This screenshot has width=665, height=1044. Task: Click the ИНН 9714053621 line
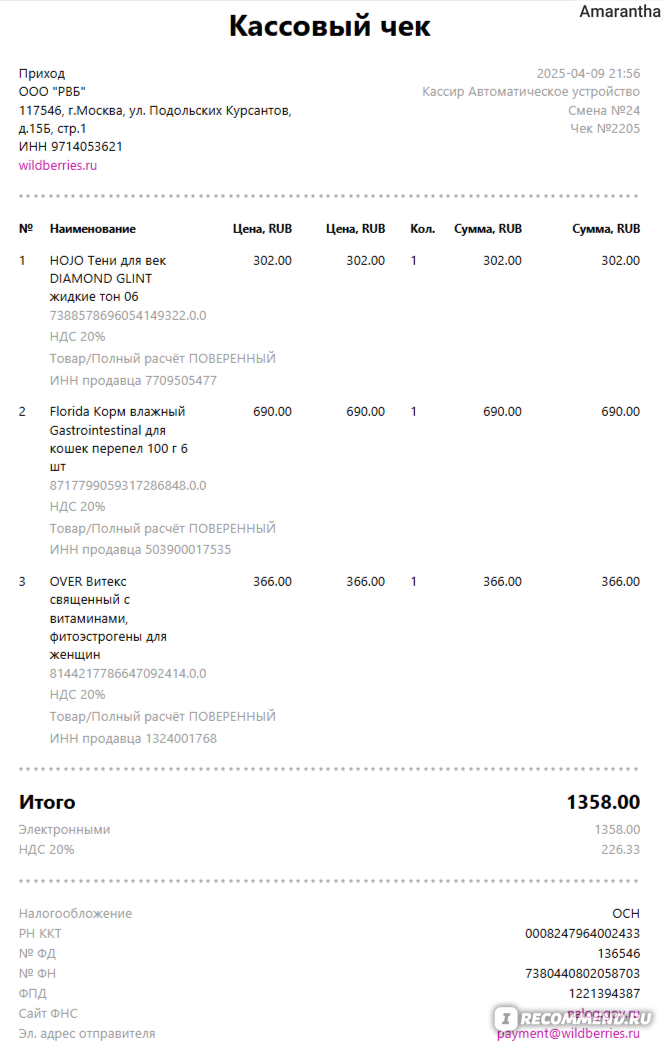point(71,146)
